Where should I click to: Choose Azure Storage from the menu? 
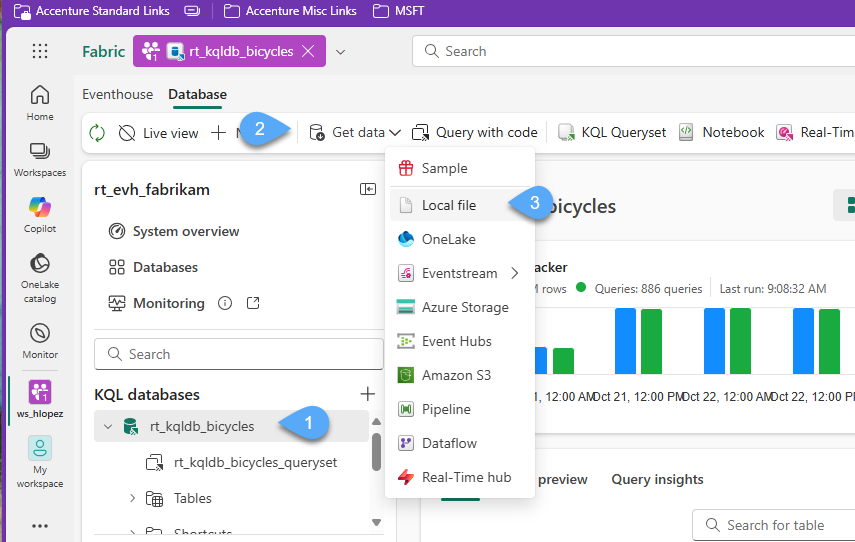coord(460,307)
